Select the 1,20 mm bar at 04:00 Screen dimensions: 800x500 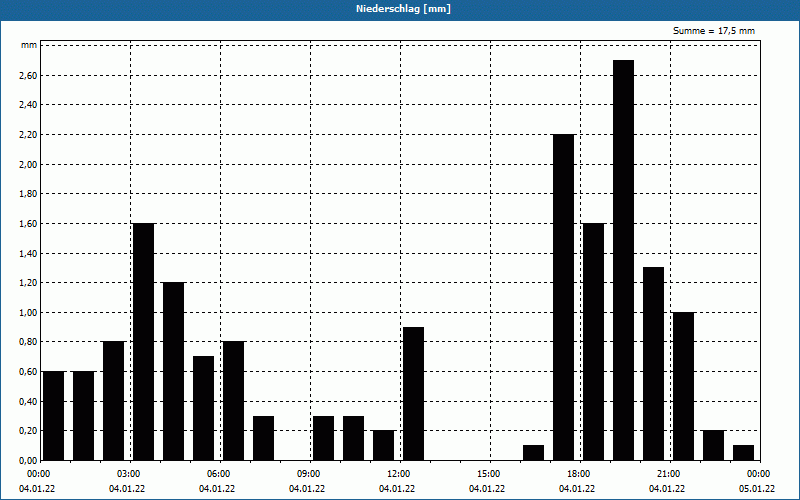point(173,371)
